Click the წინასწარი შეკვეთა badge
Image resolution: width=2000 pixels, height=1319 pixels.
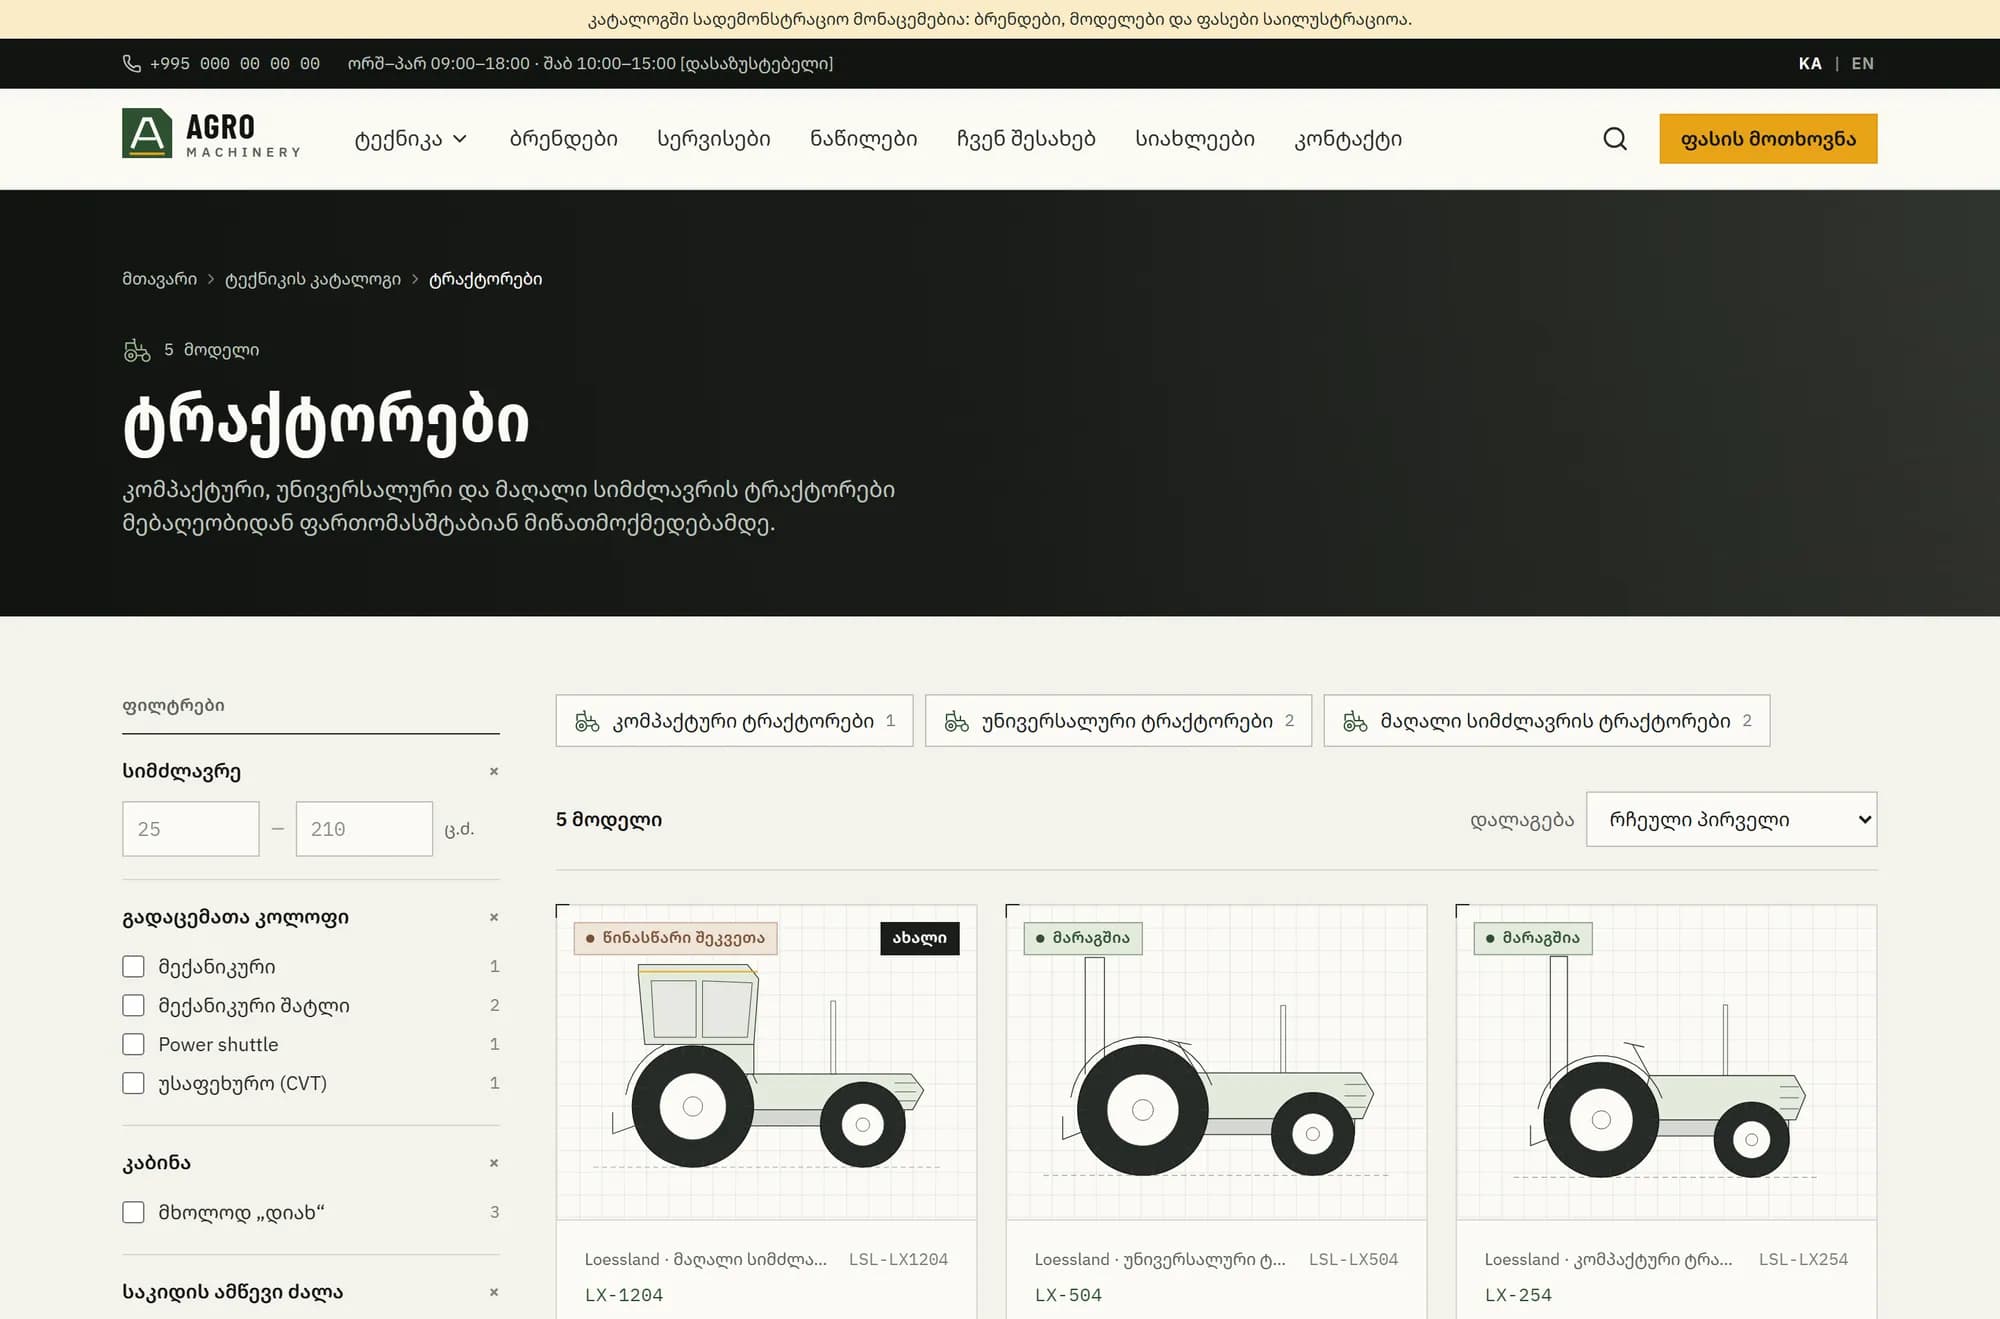(x=675, y=938)
